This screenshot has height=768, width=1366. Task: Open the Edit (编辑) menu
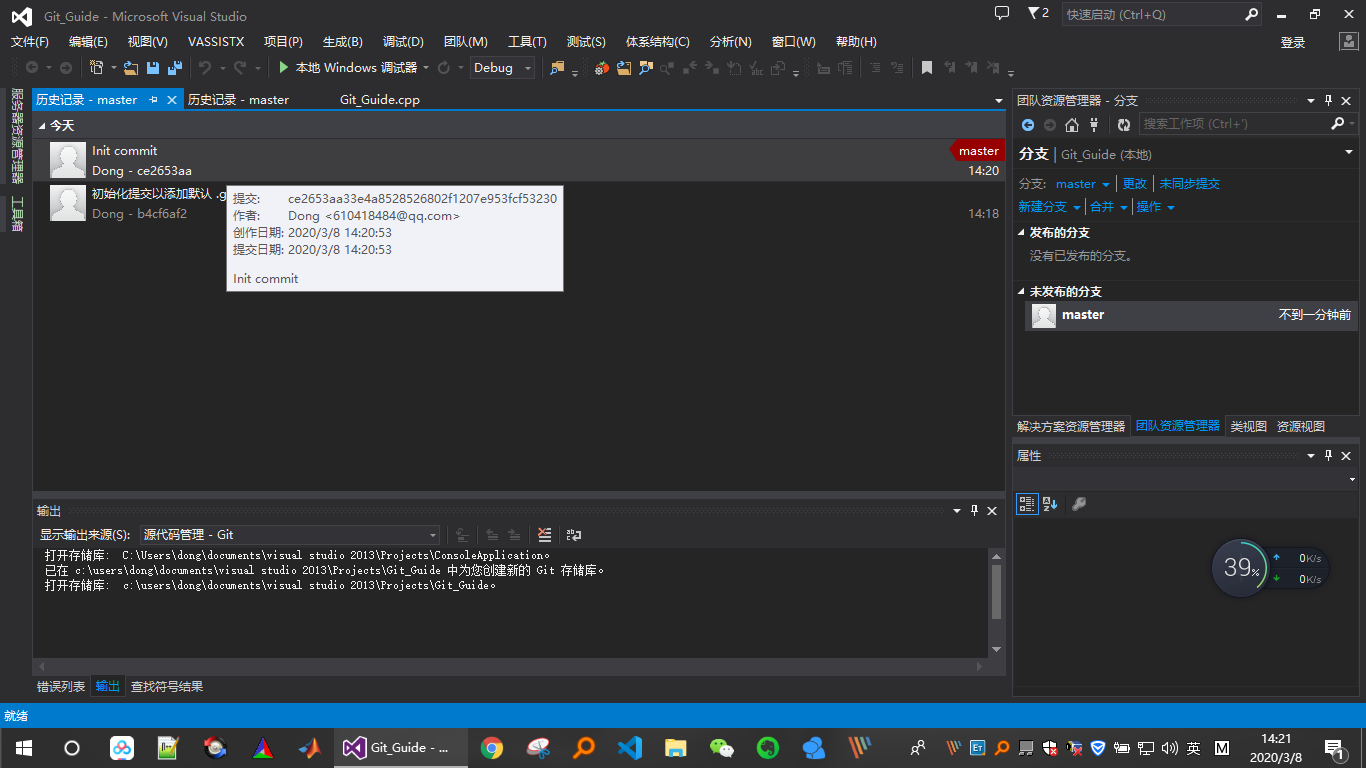click(88, 42)
